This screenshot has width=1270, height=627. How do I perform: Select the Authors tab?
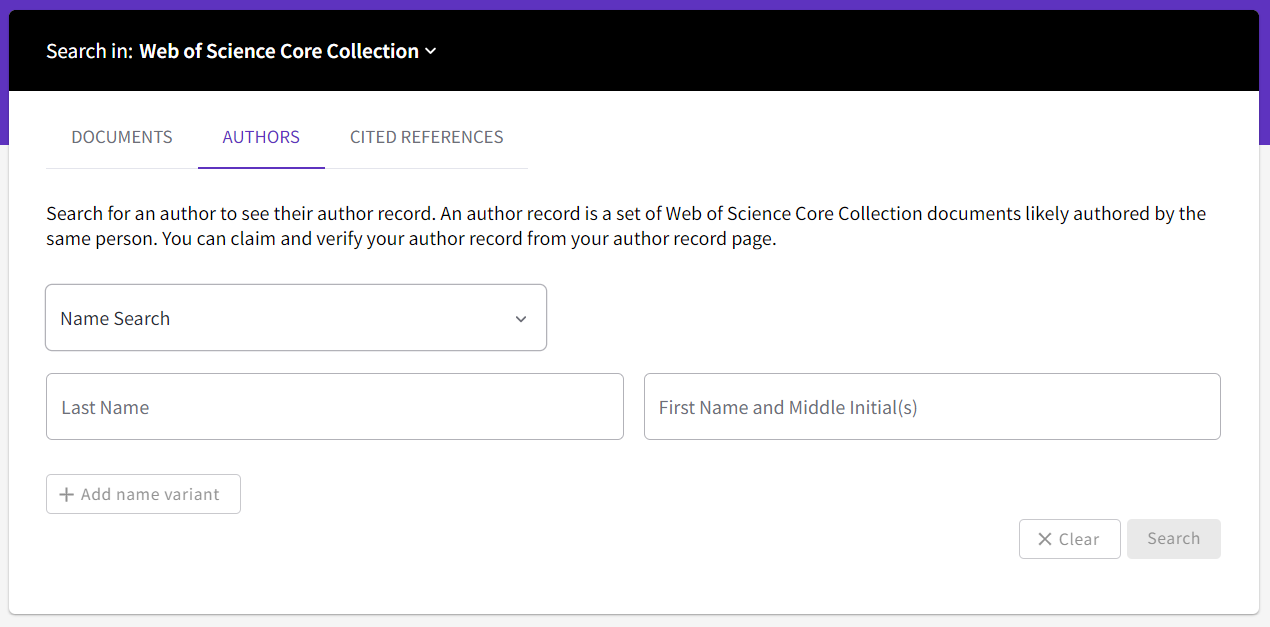click(x=261, y=137)
